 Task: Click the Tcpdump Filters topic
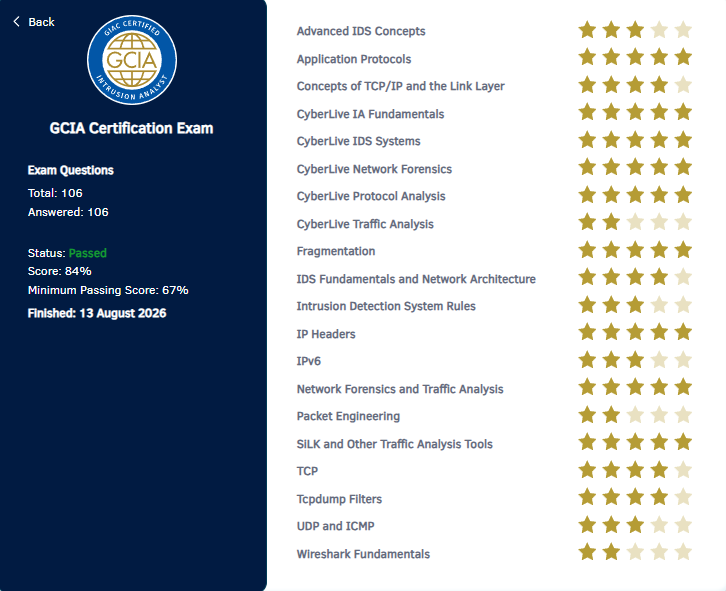tap(339, 499)
